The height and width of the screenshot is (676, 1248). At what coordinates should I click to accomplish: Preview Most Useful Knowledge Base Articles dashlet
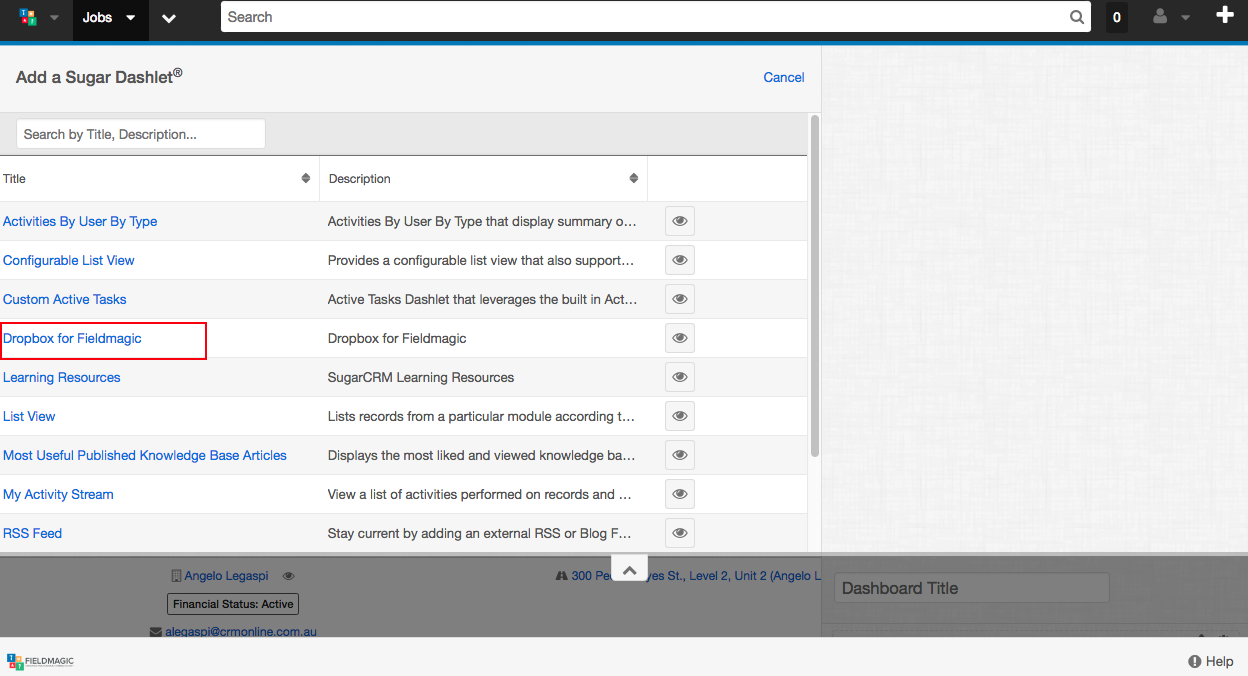[680, 455]
